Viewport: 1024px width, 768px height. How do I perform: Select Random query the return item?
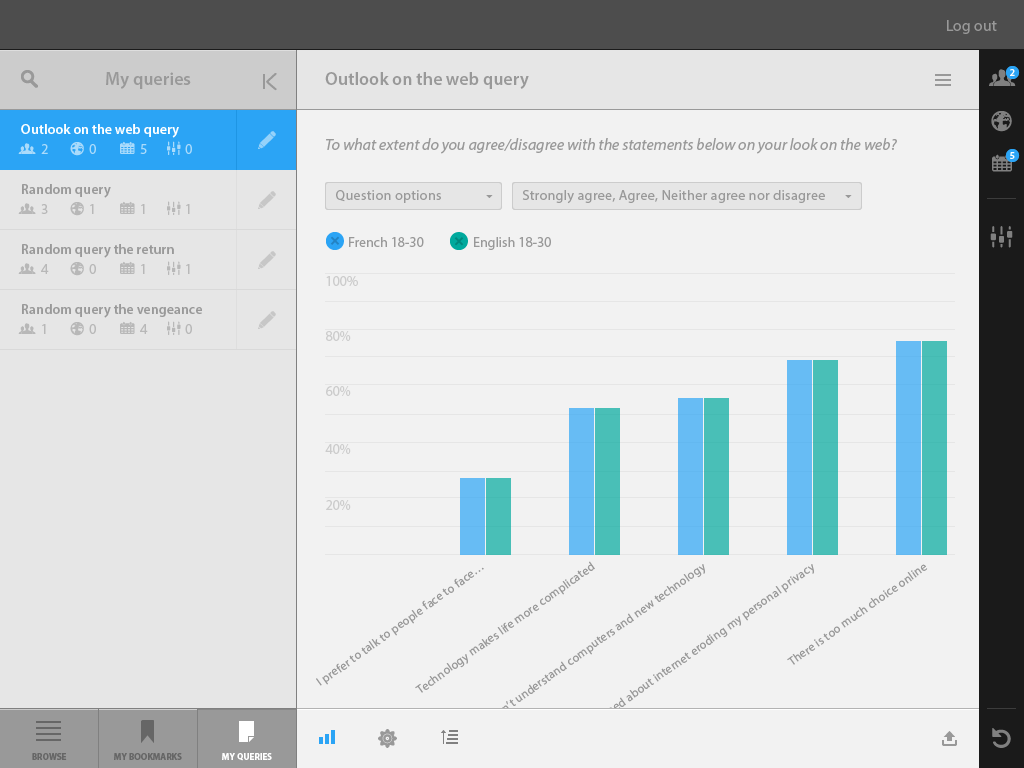pos(118,260)
